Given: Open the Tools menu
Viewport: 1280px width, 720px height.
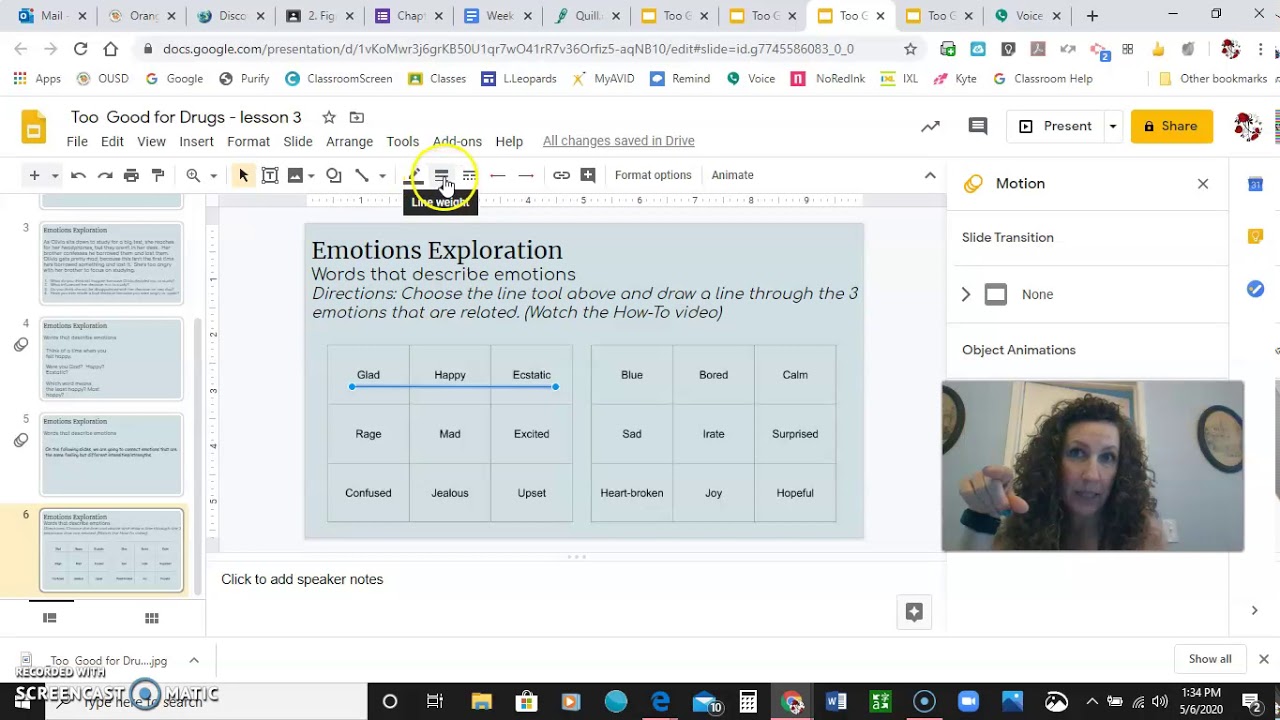Looking at the screenshot, I should [402, 141].
